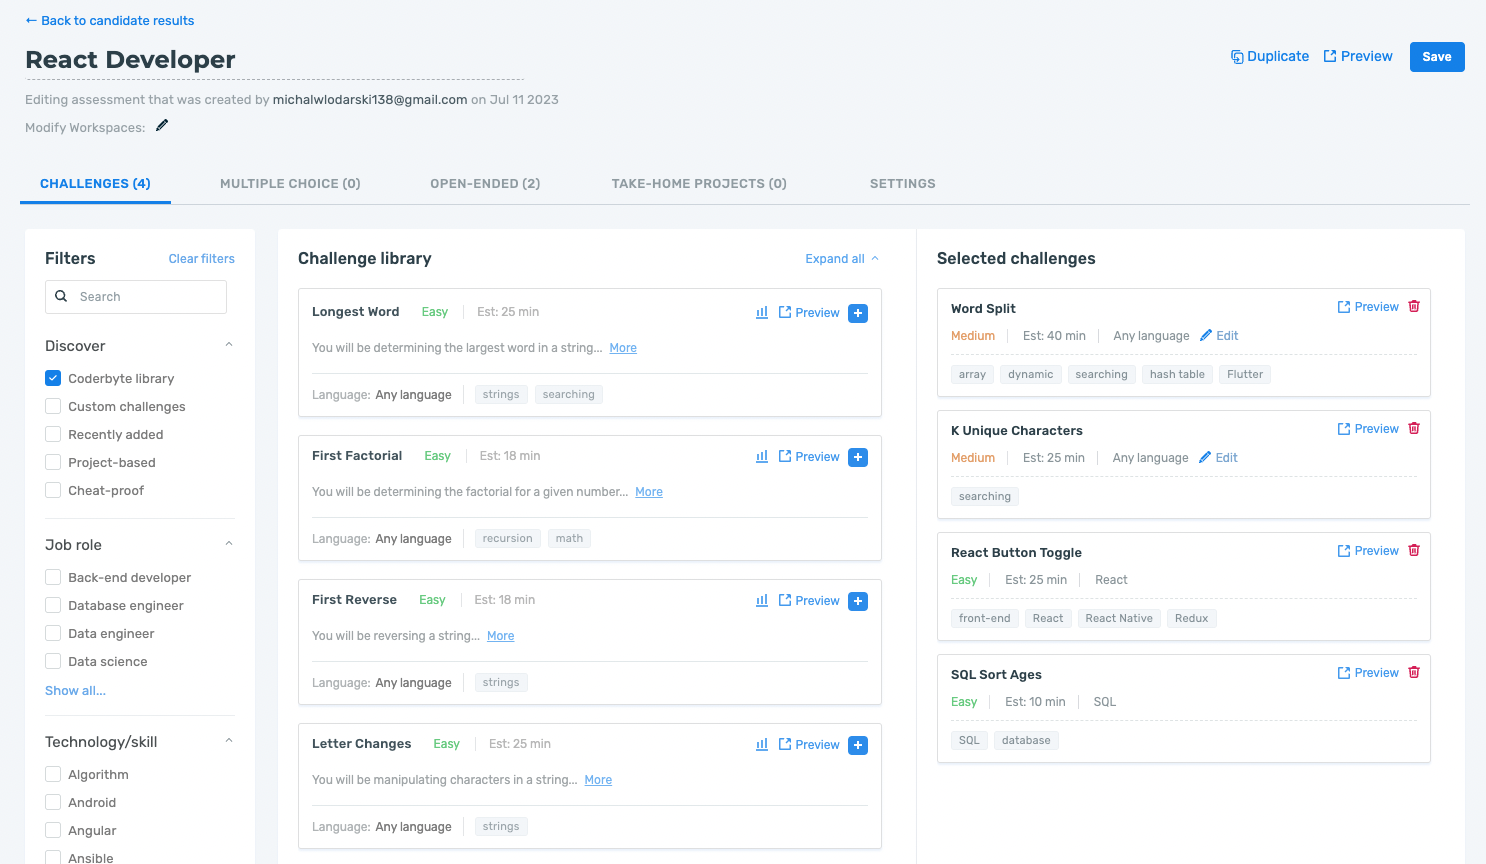1486x864 pixels.
Task: Open statistics chart icon for Longest Word
Action: 762,313
